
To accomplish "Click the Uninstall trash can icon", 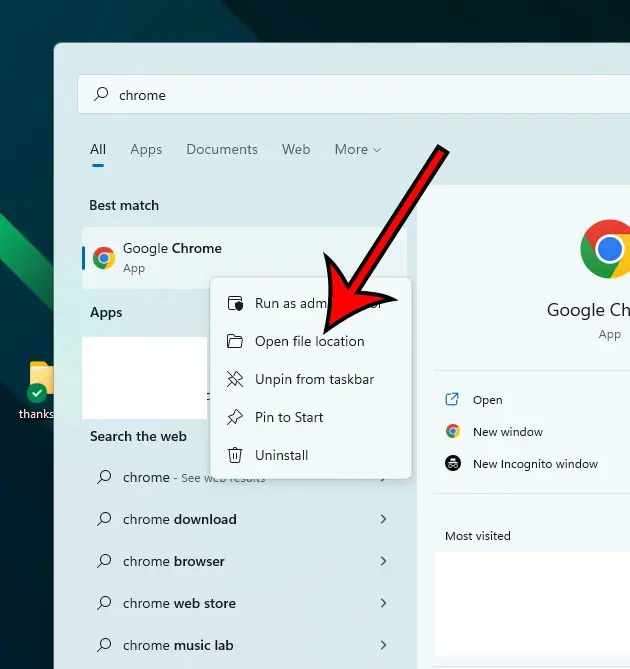I will [x=235, y=455].
